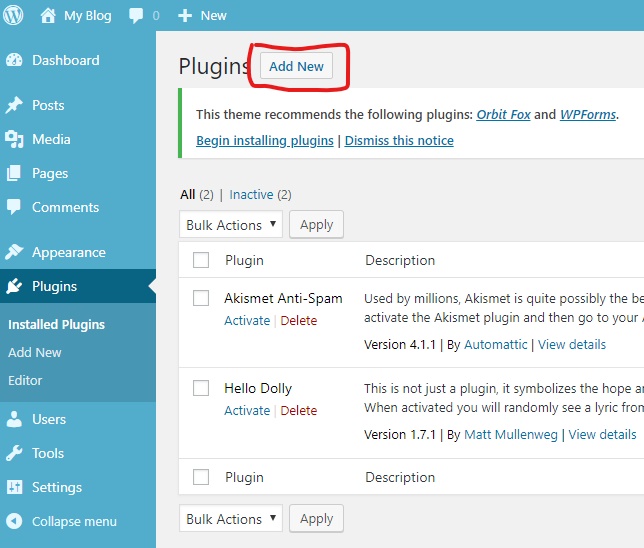Open the top Bulk Actions dropdown
Screen dimensions: 644x548
point(231,224)
